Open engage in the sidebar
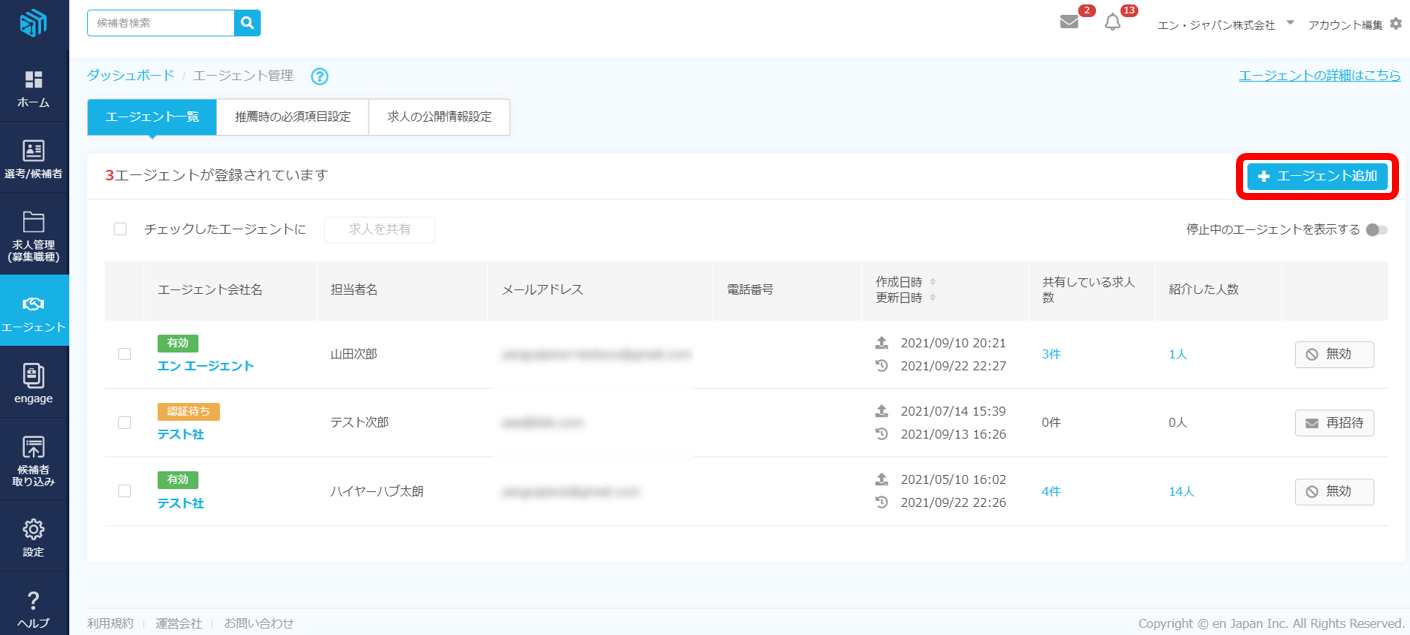1410x635 pixels. point(34,384)
